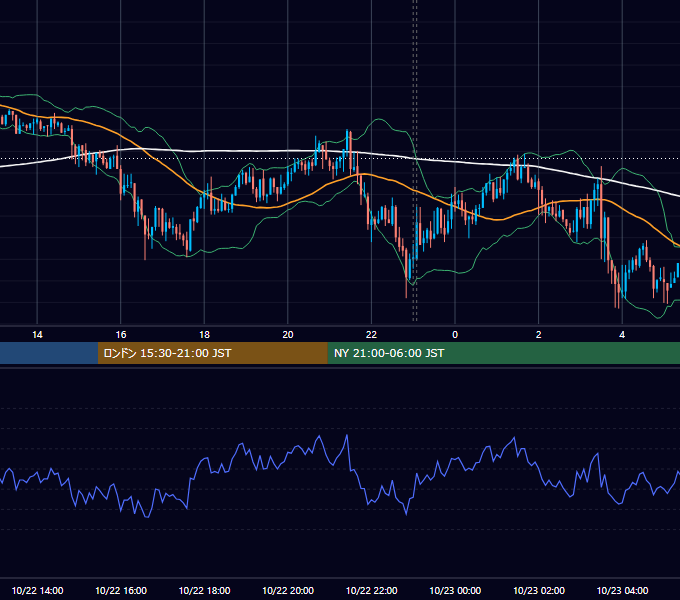Click the 0 hour label on price chart axis

pyautogui.click(x=455, y=335)
